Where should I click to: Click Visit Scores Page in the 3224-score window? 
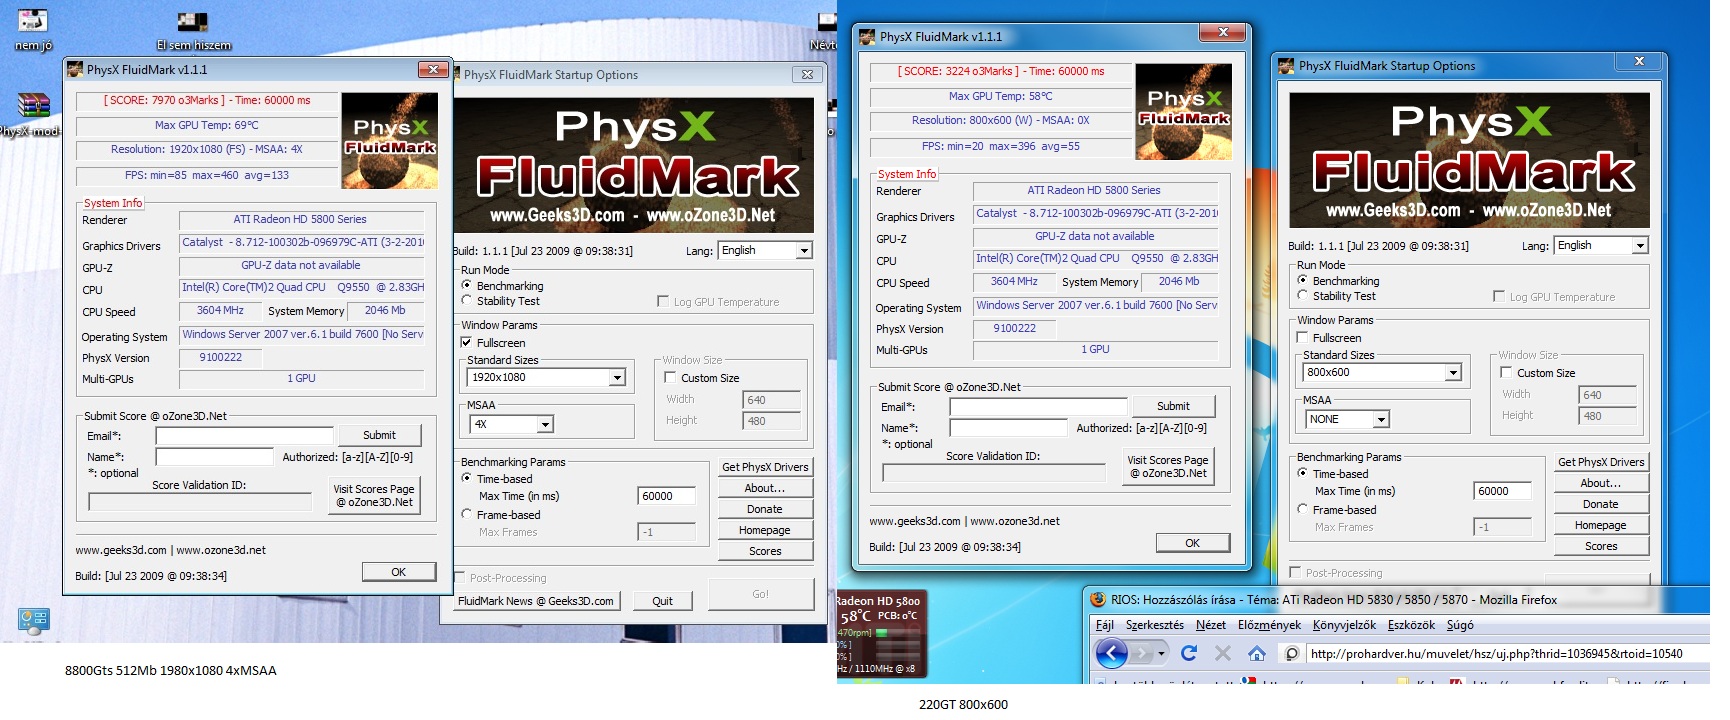pyautogui.click(x=1168, y=466)
